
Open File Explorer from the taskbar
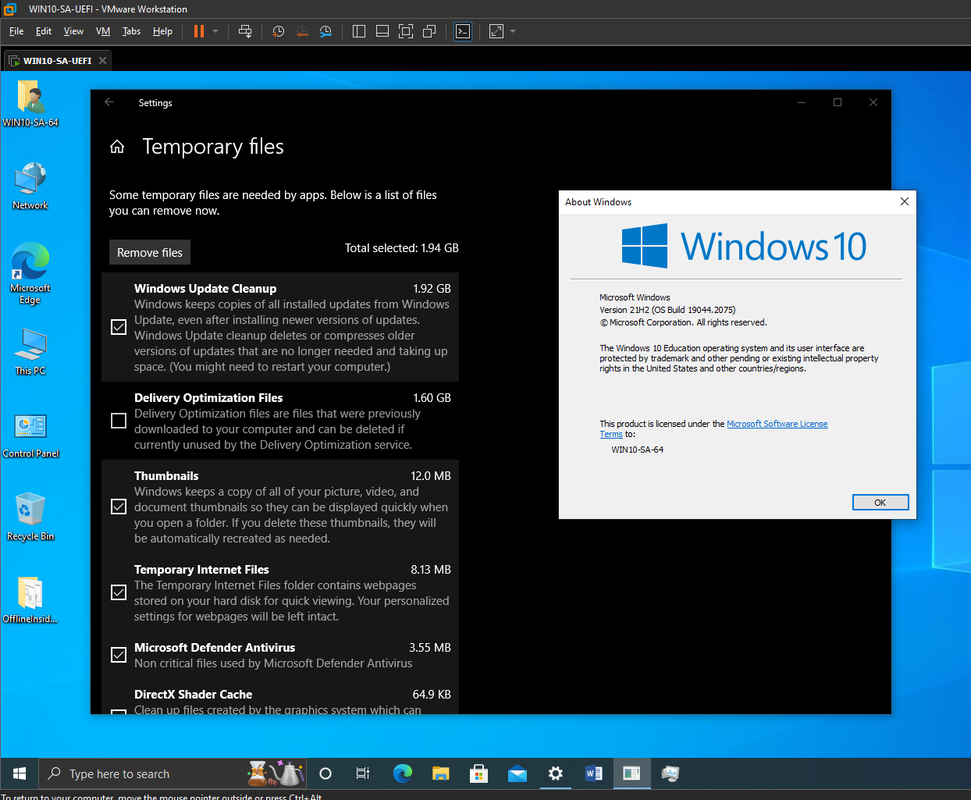pos(440,773)
